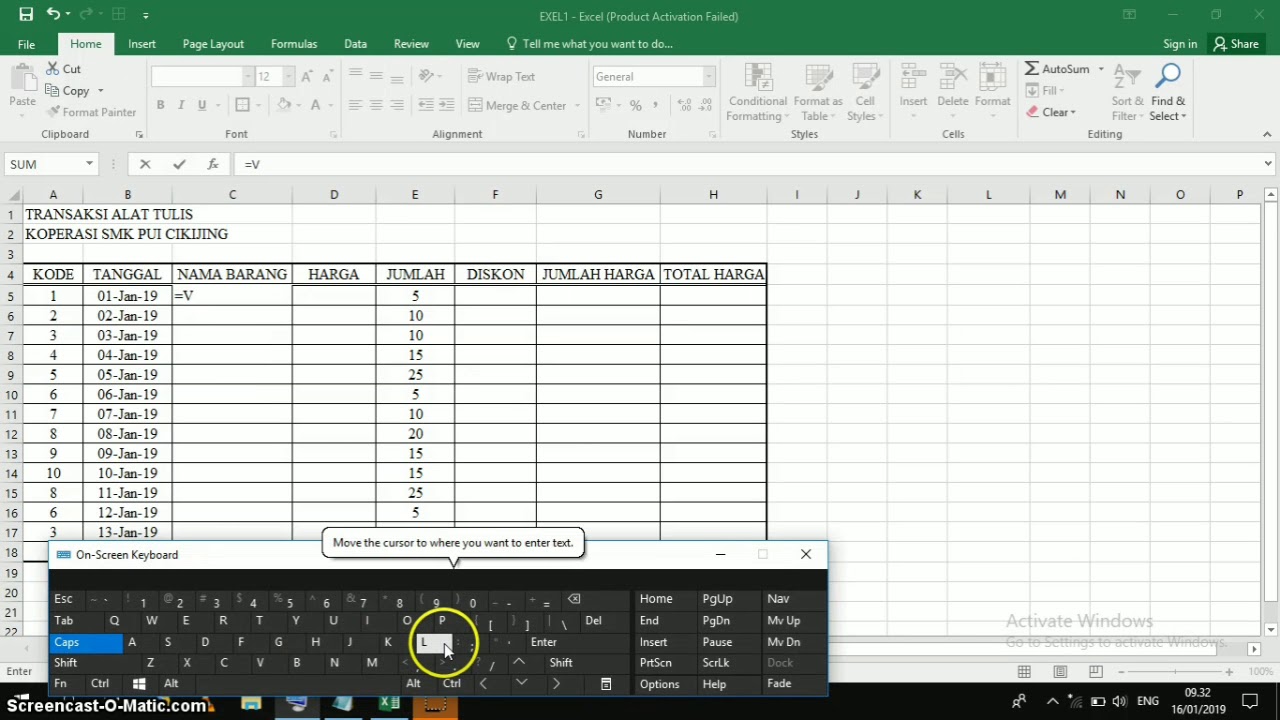Image resolution: width=1280 pixels, height=720 pixels.
Task: Click the Delete cells command
Action: pyautogui.click(x=952, y=92)
